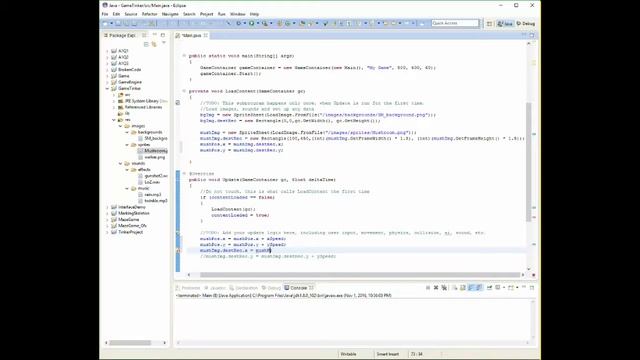Click Remove Launch X icon in console
Image resolution: width=640 pixels, height=360 pixels.
pyautogui.click(x=436, y=288)
